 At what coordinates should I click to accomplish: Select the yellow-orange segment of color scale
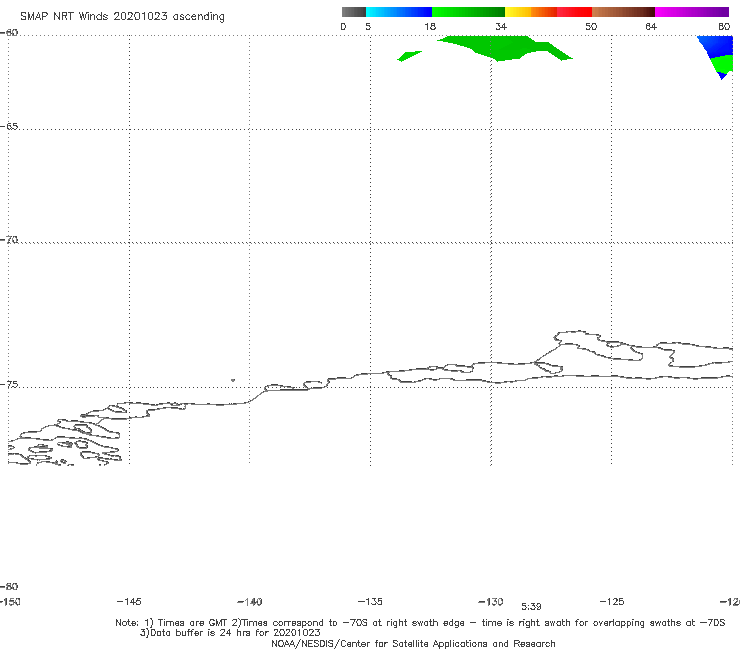pos(530,12)
